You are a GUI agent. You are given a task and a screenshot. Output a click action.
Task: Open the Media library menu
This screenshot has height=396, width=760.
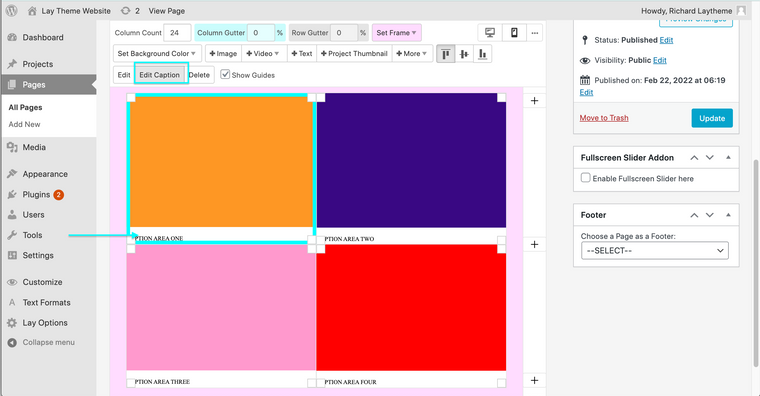click(x=34, y=147)
